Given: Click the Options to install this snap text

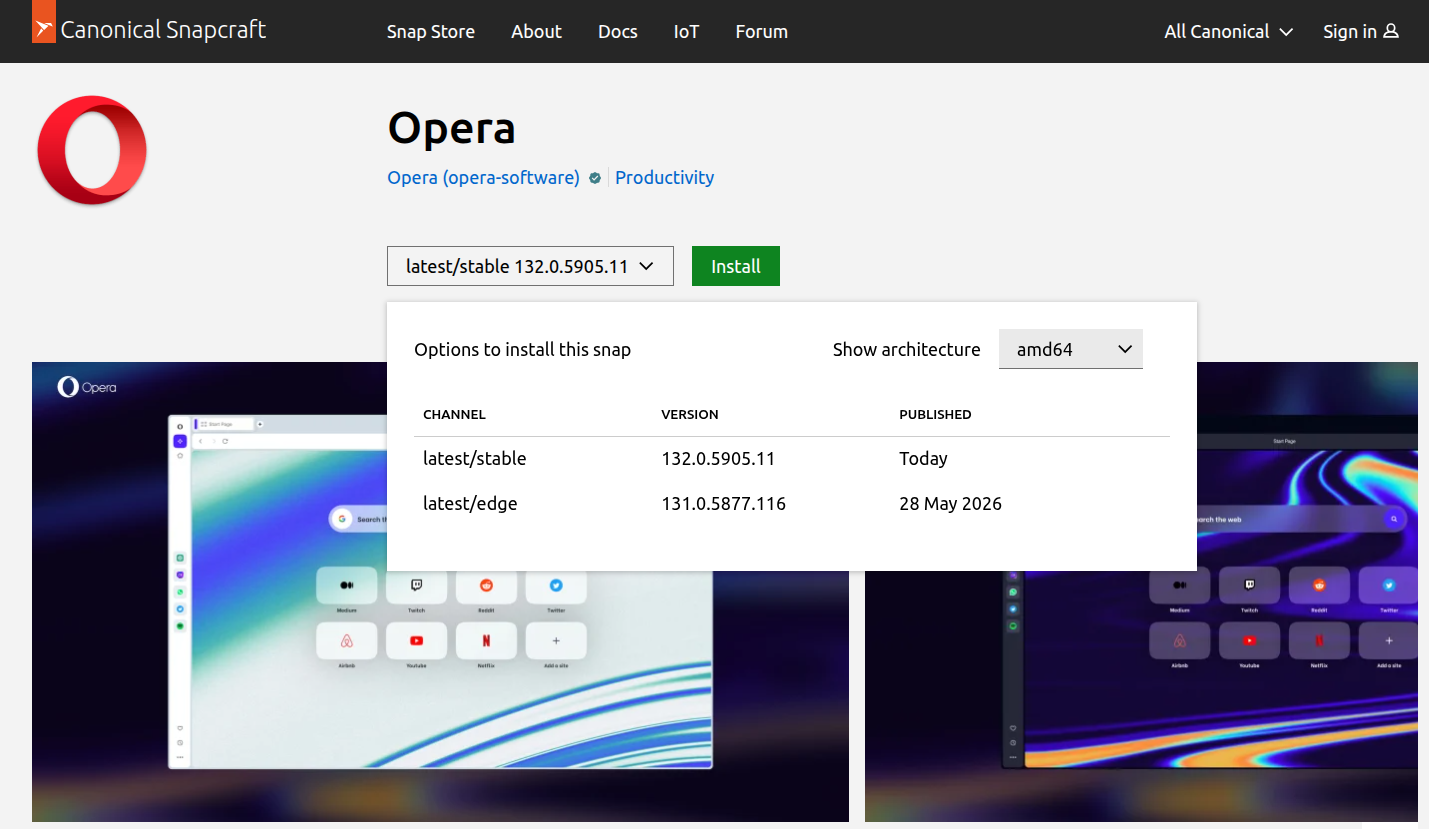Looking at the screenshot, I should click(x=522, y=349).
